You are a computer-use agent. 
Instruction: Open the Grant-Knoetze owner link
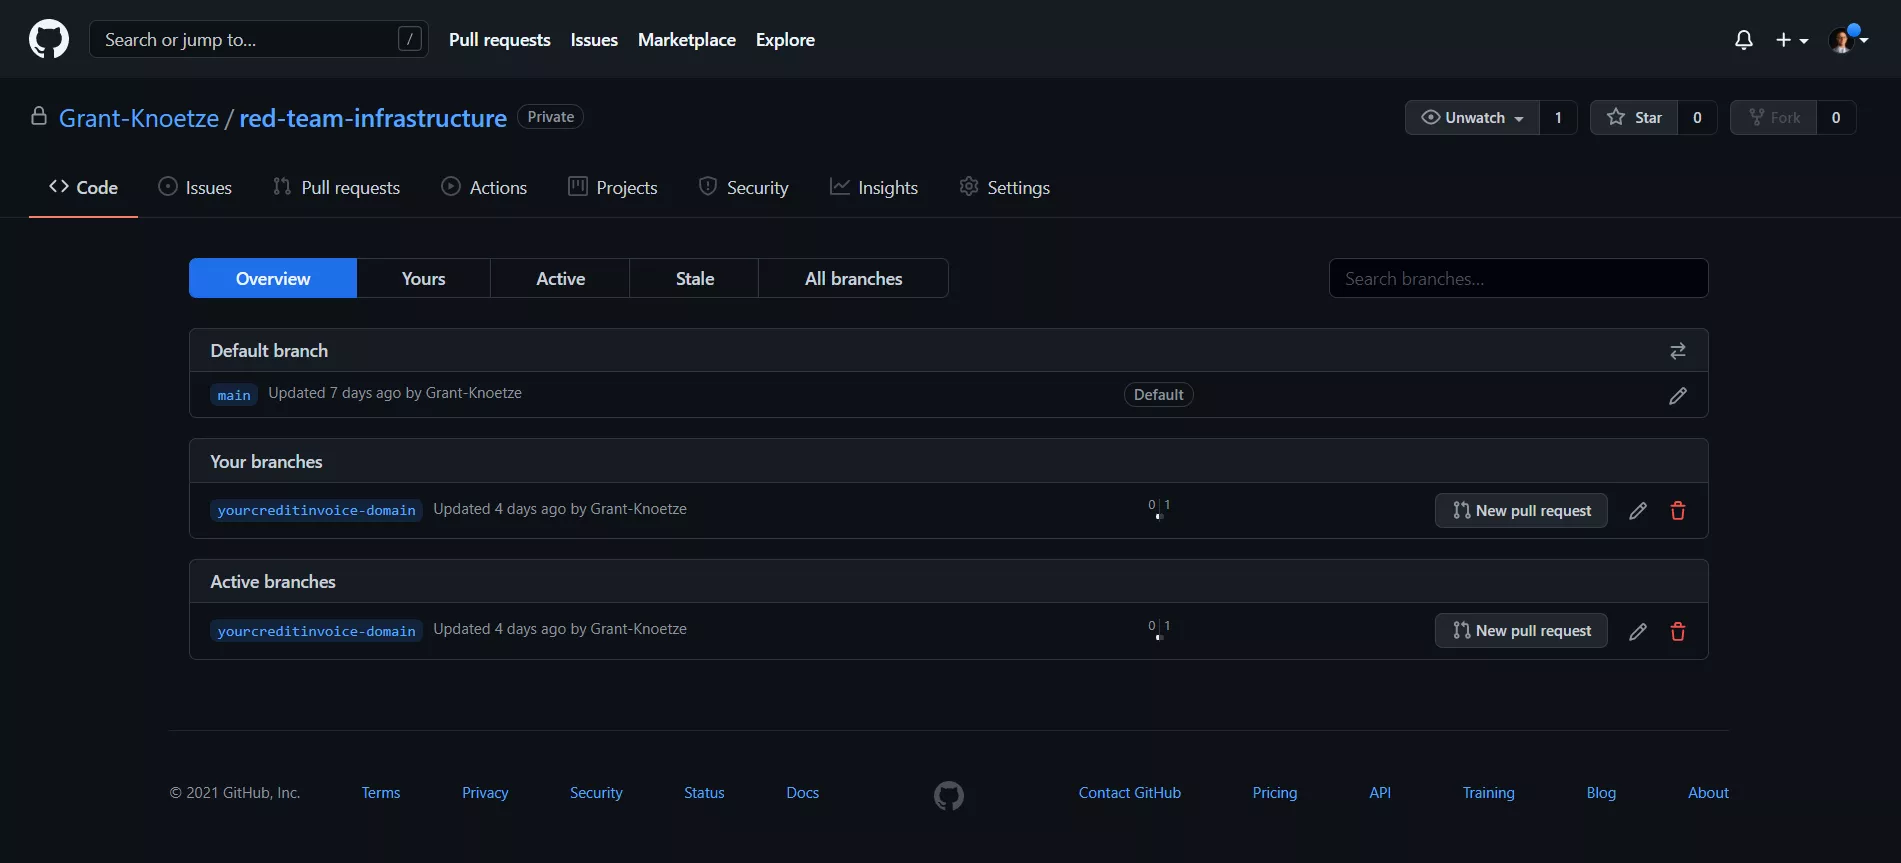click(139, 118)
